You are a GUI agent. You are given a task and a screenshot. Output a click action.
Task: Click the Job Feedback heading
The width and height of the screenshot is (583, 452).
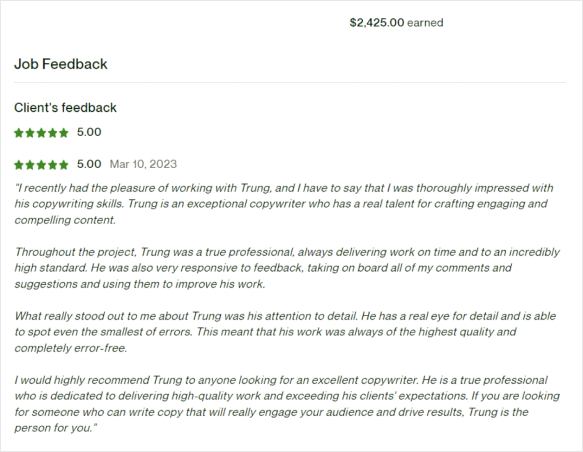pyautogui.click(x=61, y=64)
